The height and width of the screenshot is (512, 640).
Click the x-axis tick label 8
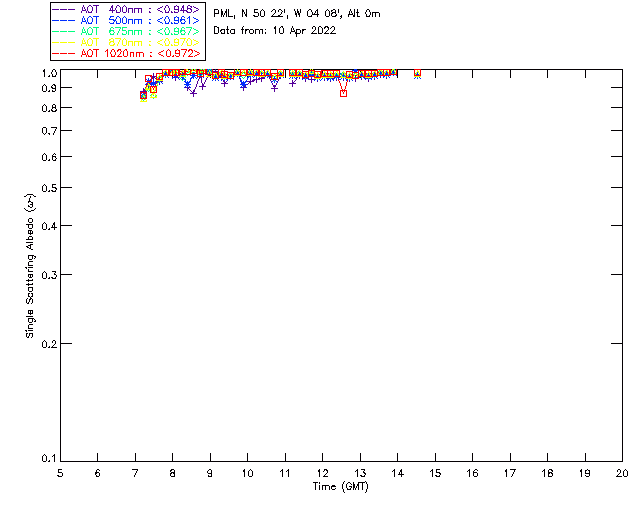click(173, 473)
